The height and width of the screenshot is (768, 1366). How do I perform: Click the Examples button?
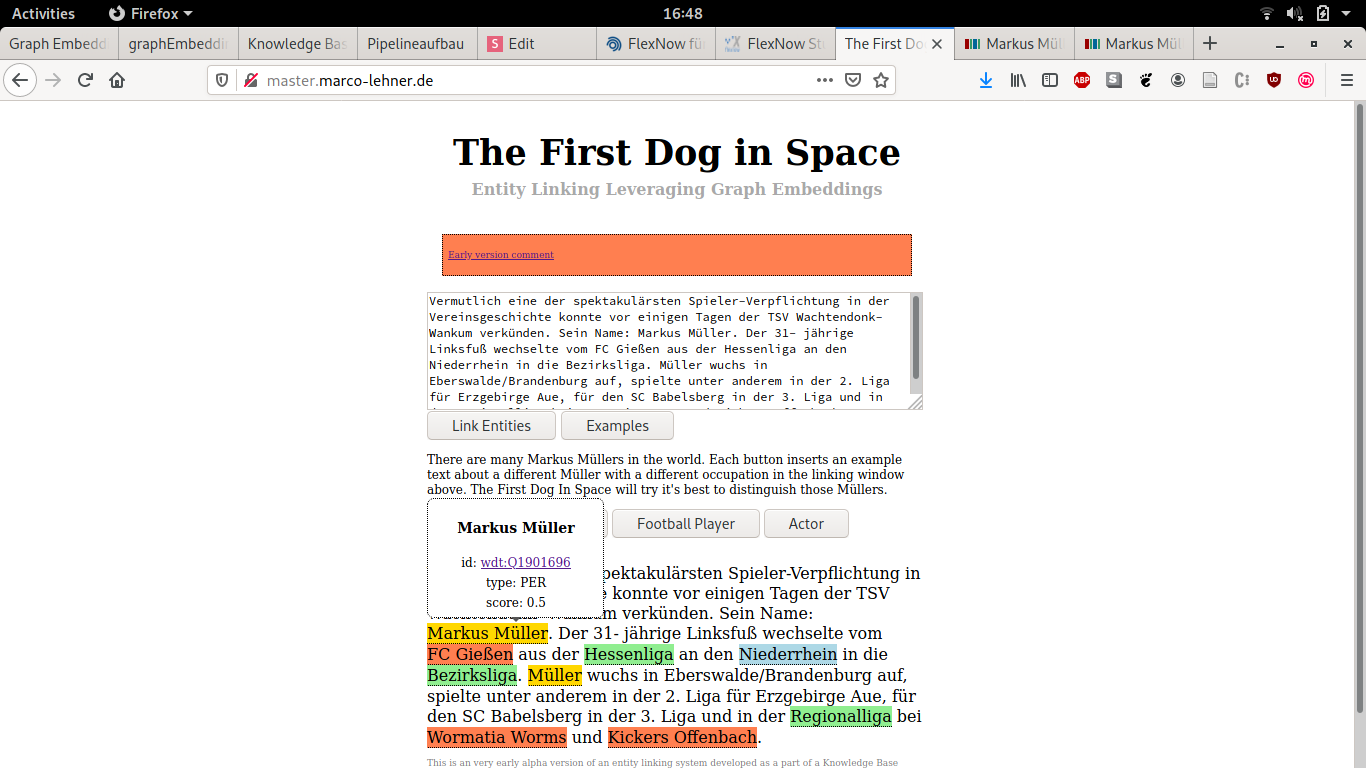point(617,425)
